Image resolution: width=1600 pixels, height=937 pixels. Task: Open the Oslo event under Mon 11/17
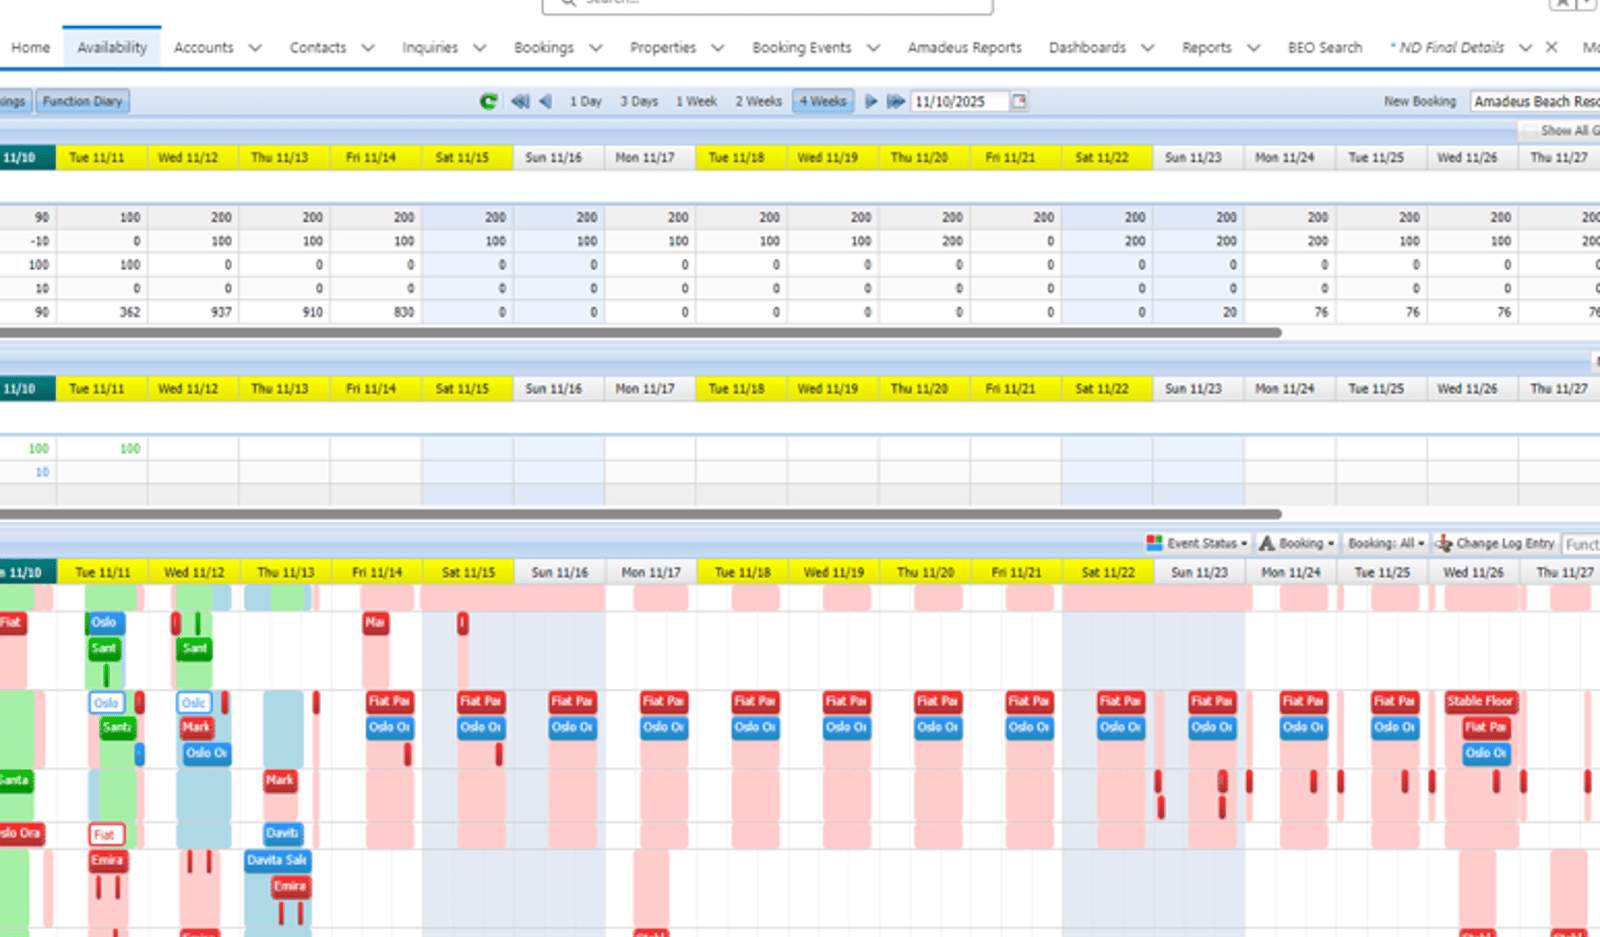(664, 727)
